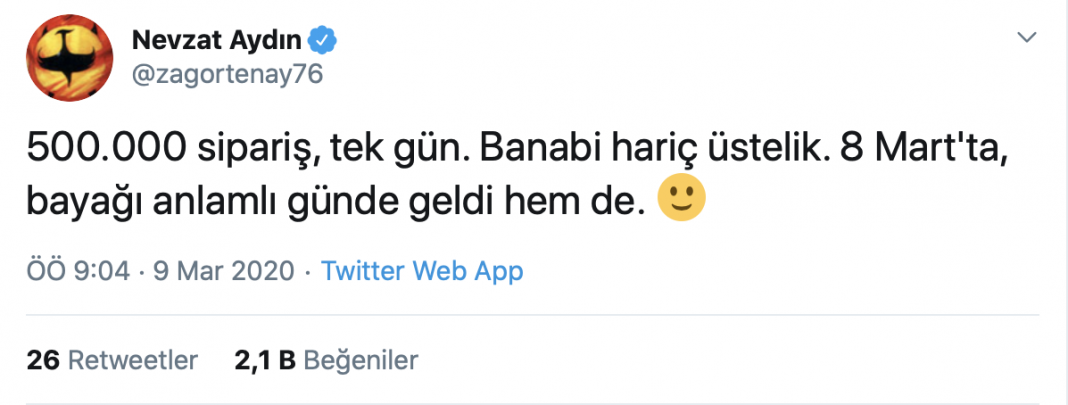Open the Nevzat Aydın display name link

217,42
